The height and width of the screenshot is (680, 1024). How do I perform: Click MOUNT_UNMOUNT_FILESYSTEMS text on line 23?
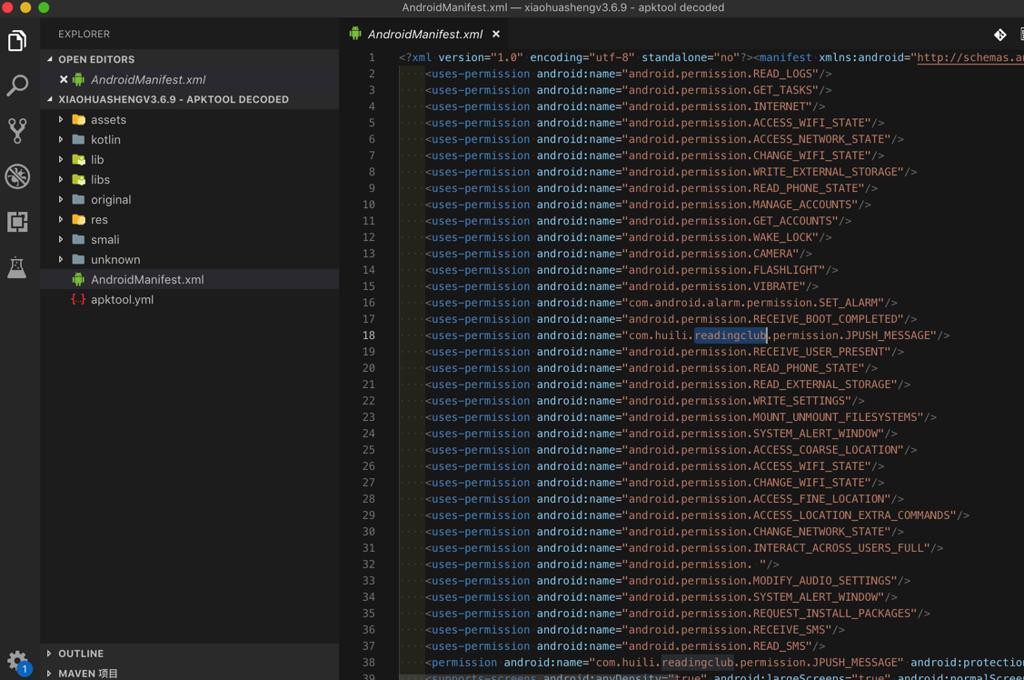click(x=835, y=417)
